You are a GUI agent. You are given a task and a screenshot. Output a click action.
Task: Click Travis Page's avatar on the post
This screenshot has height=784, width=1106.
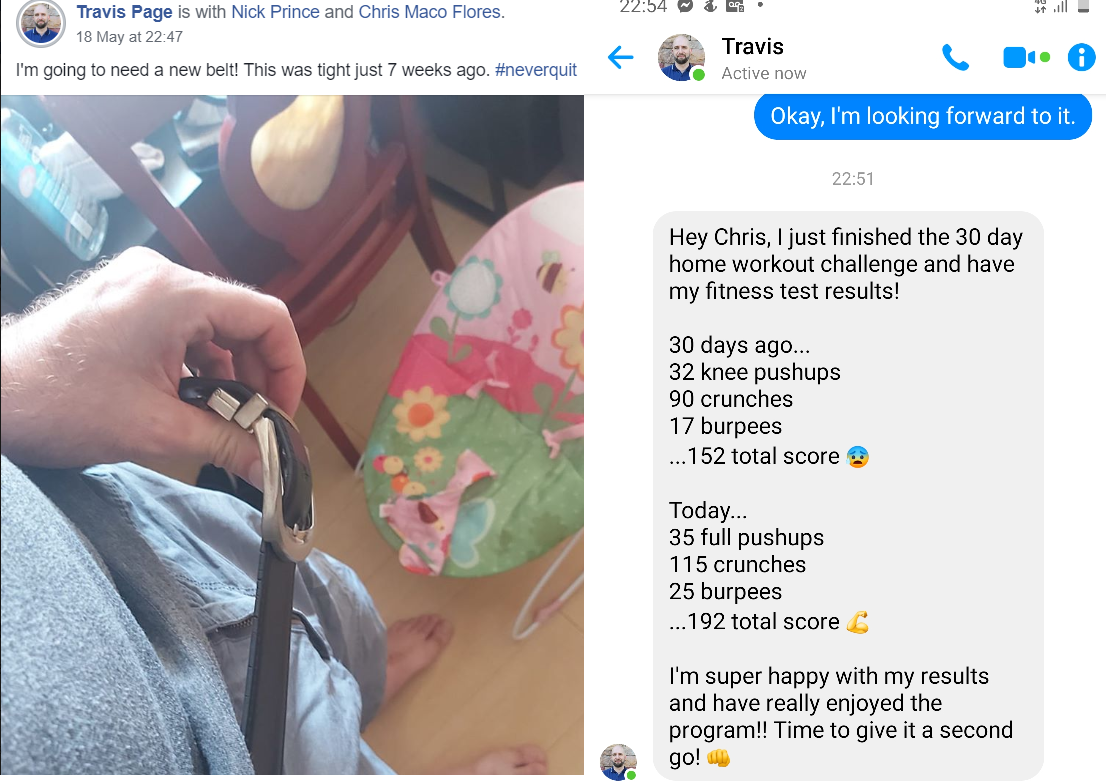tap(41, 23)
